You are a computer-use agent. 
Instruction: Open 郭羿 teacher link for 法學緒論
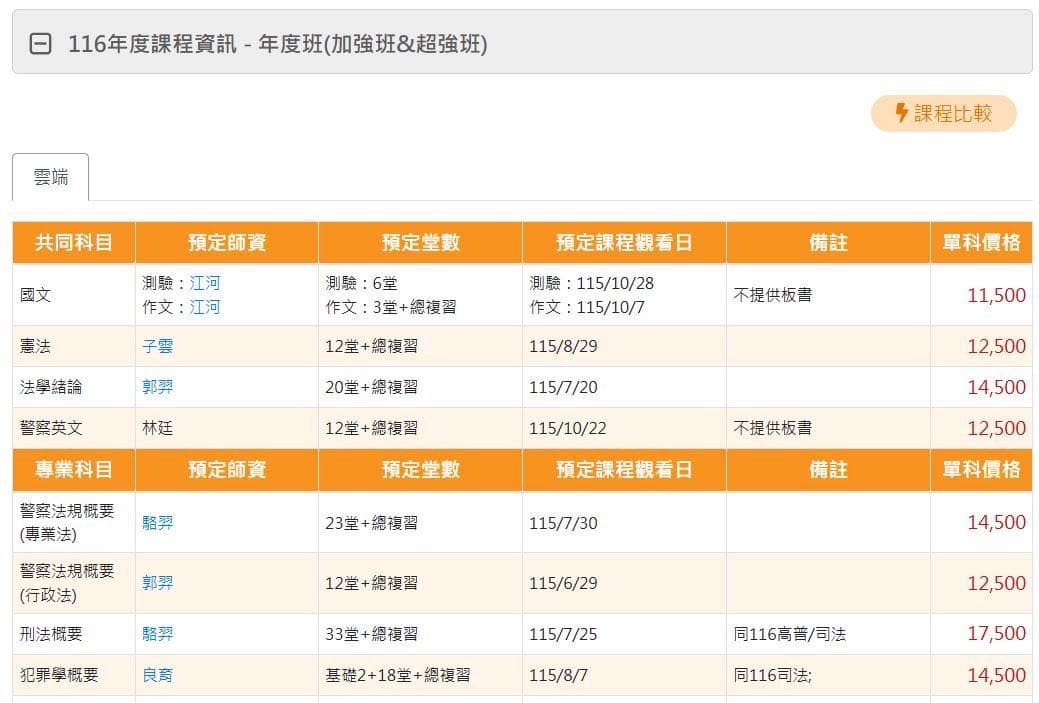tap(158, 387)
